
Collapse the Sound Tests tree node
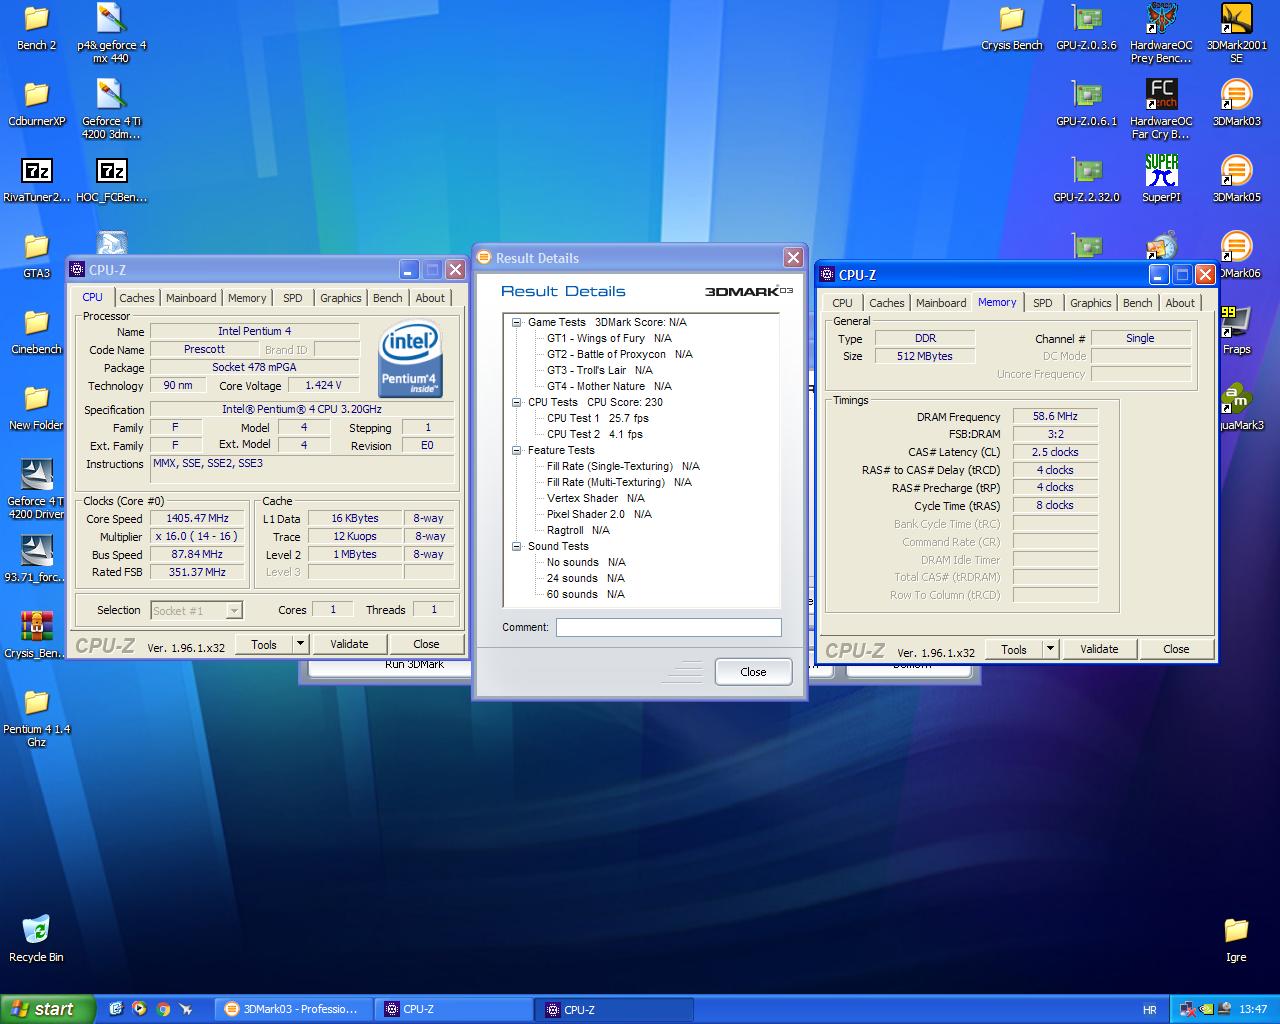pyautogui.click(x=517, y=546)
